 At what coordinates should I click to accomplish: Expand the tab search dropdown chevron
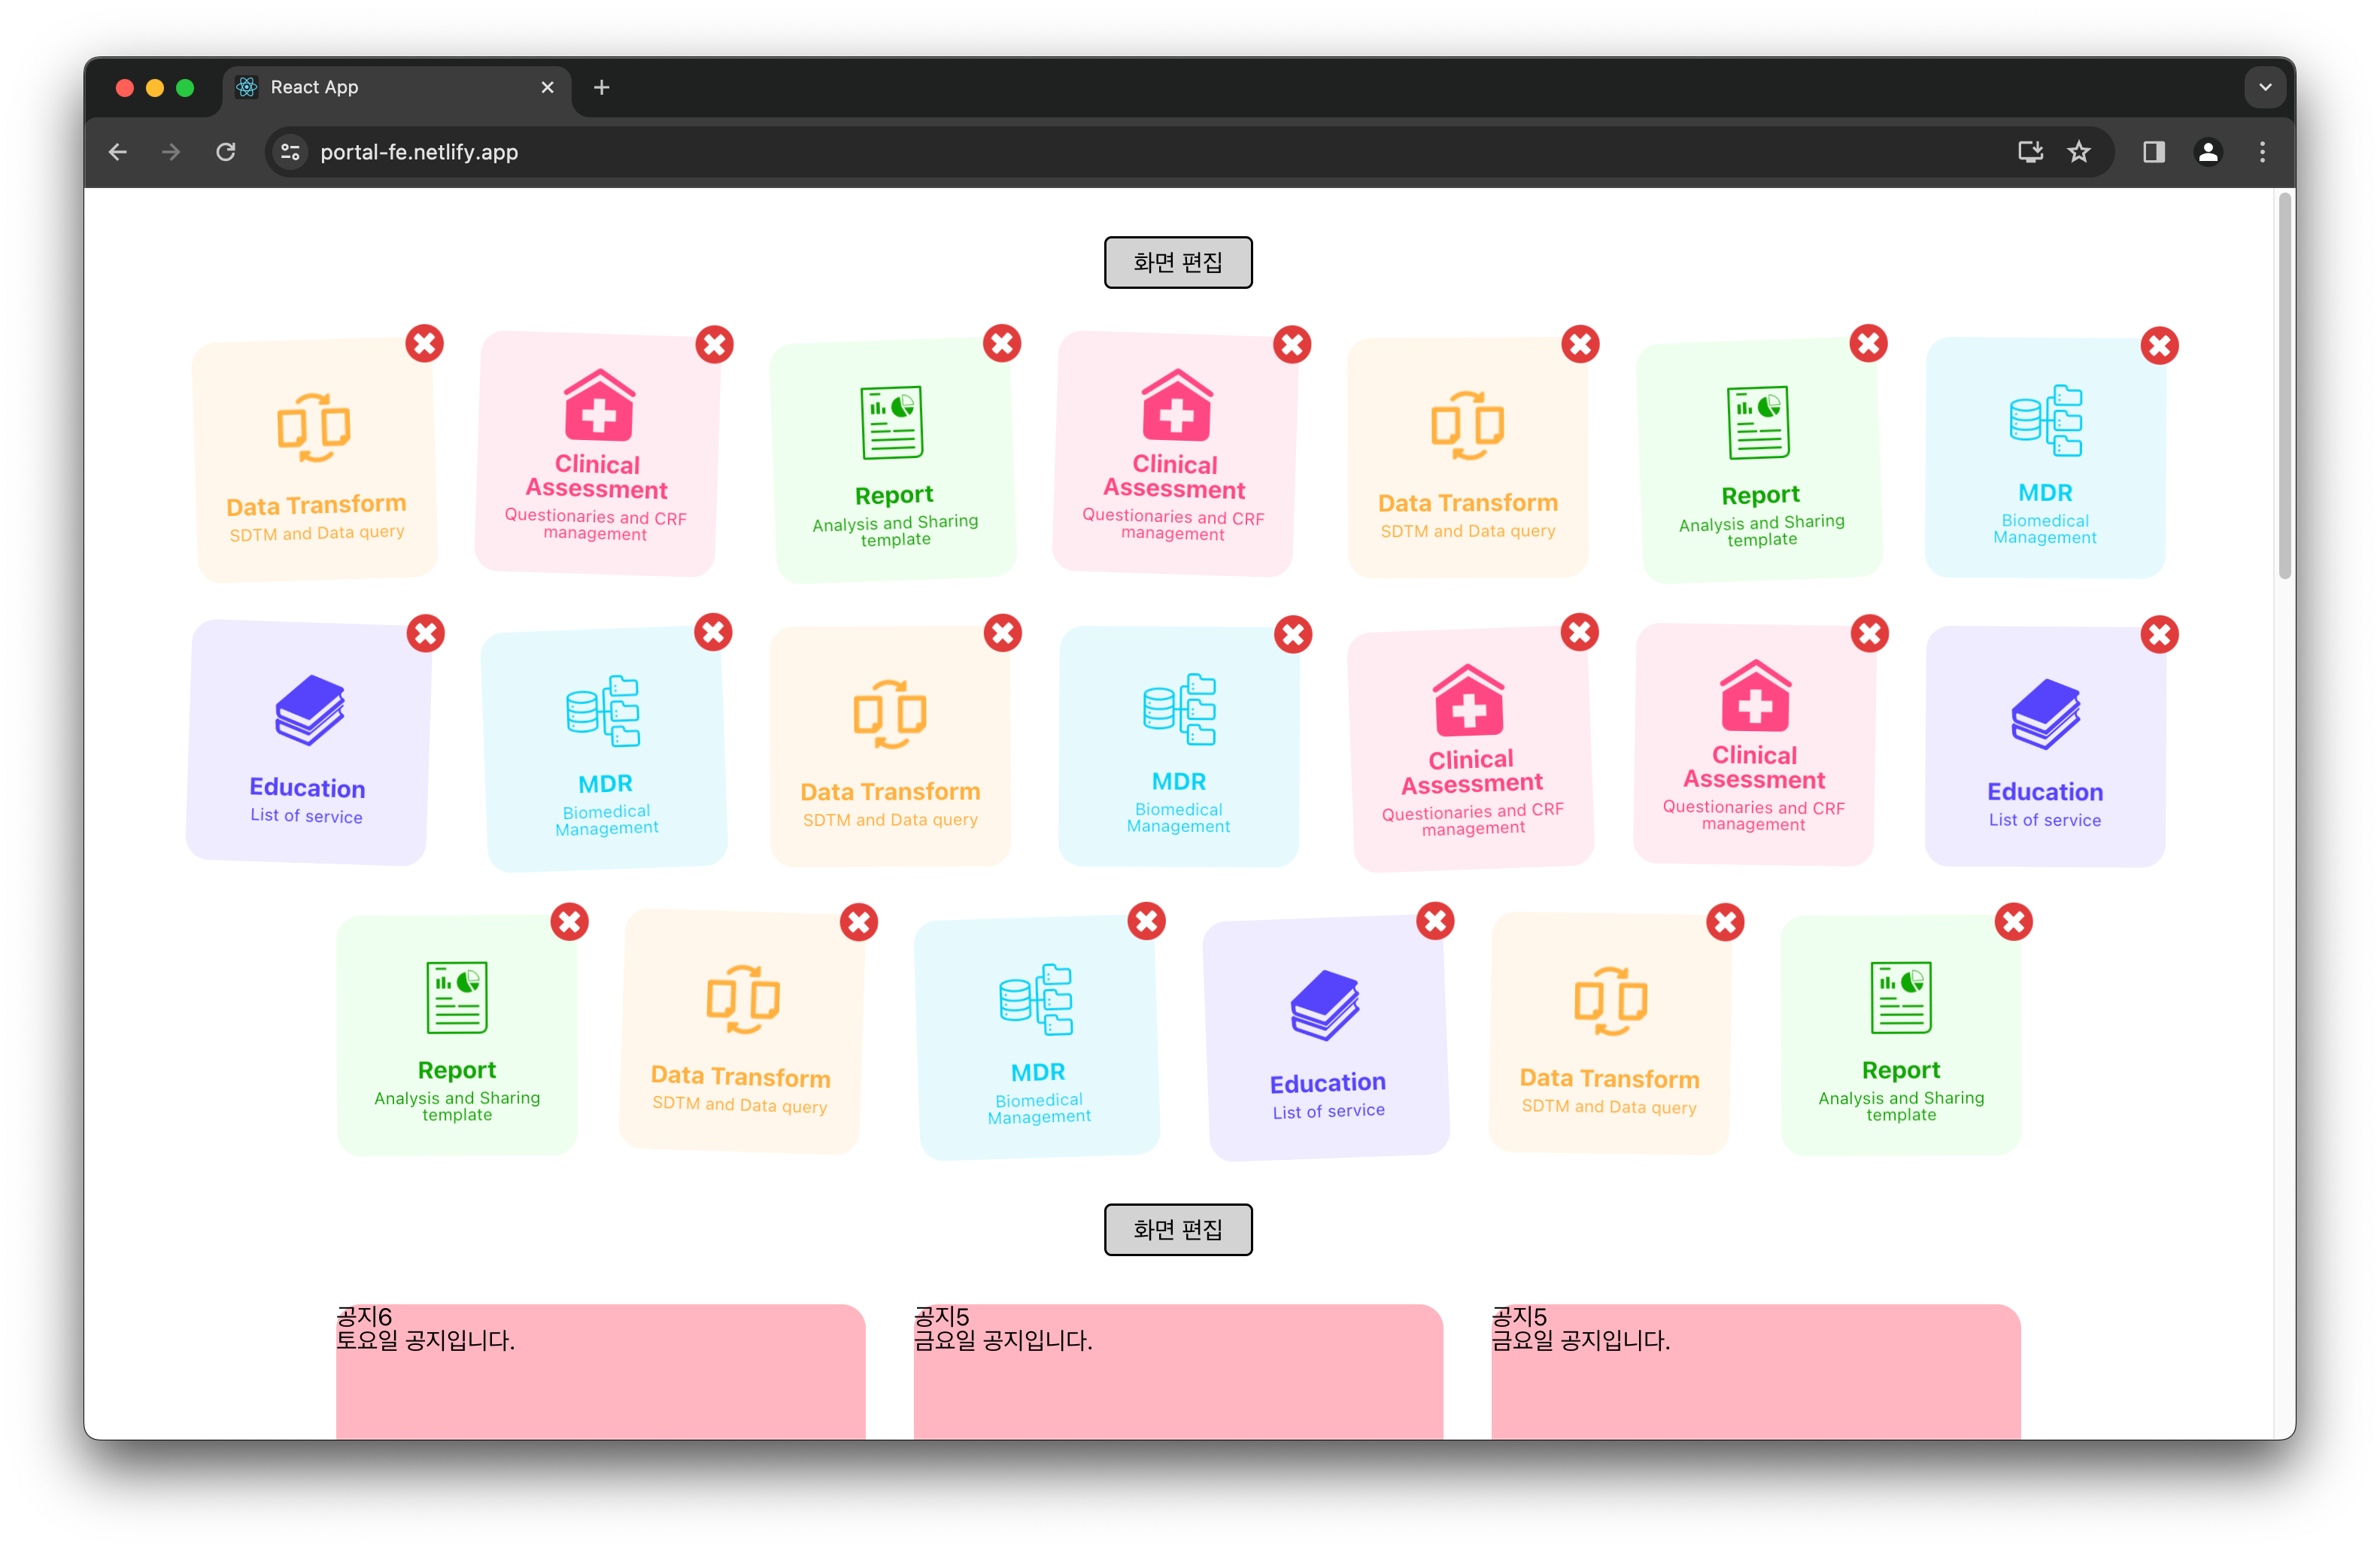click(x=2265, y=87)
